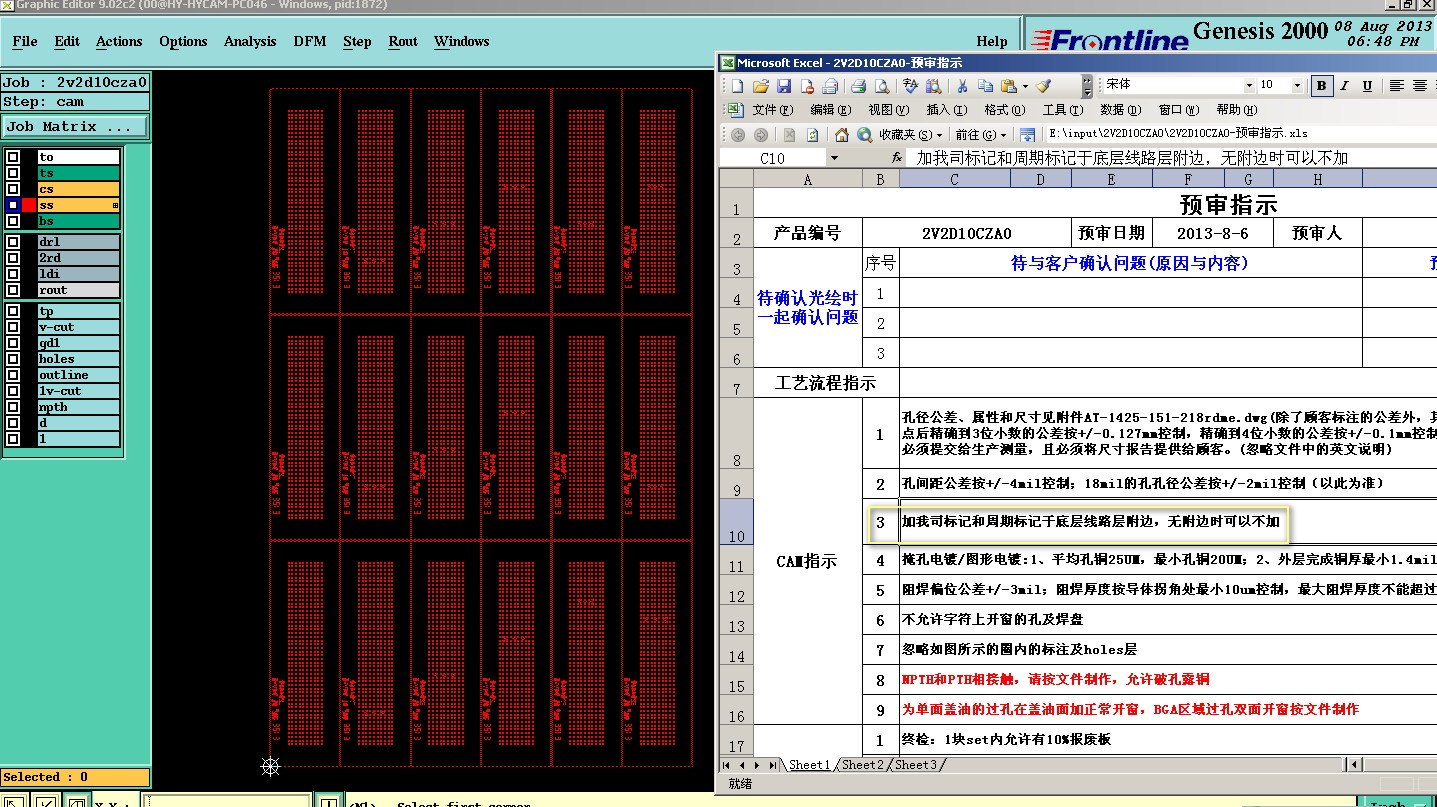Toggle Bold formatting in Excel

tap(1322, 86)
